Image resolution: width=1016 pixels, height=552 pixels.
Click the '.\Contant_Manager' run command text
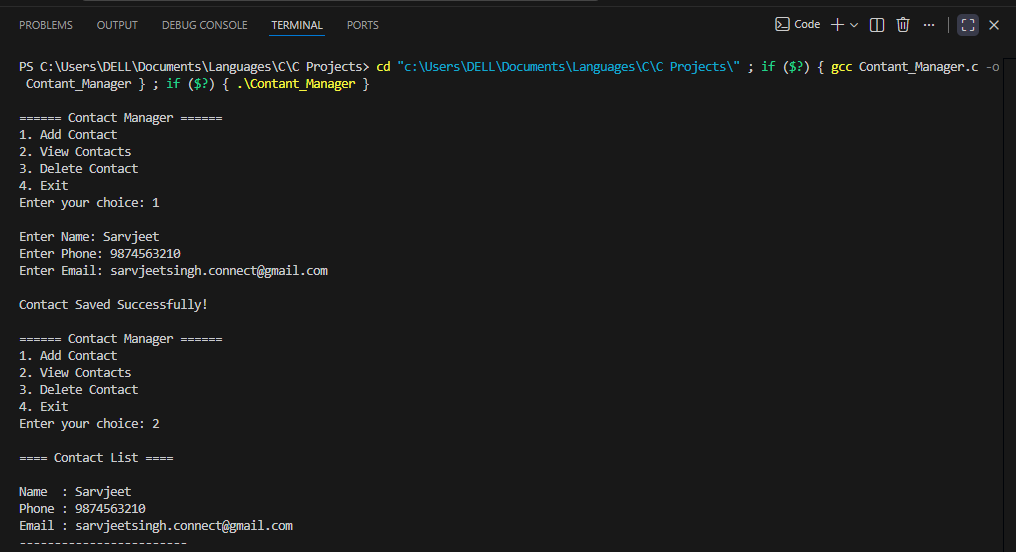[296, 84]
